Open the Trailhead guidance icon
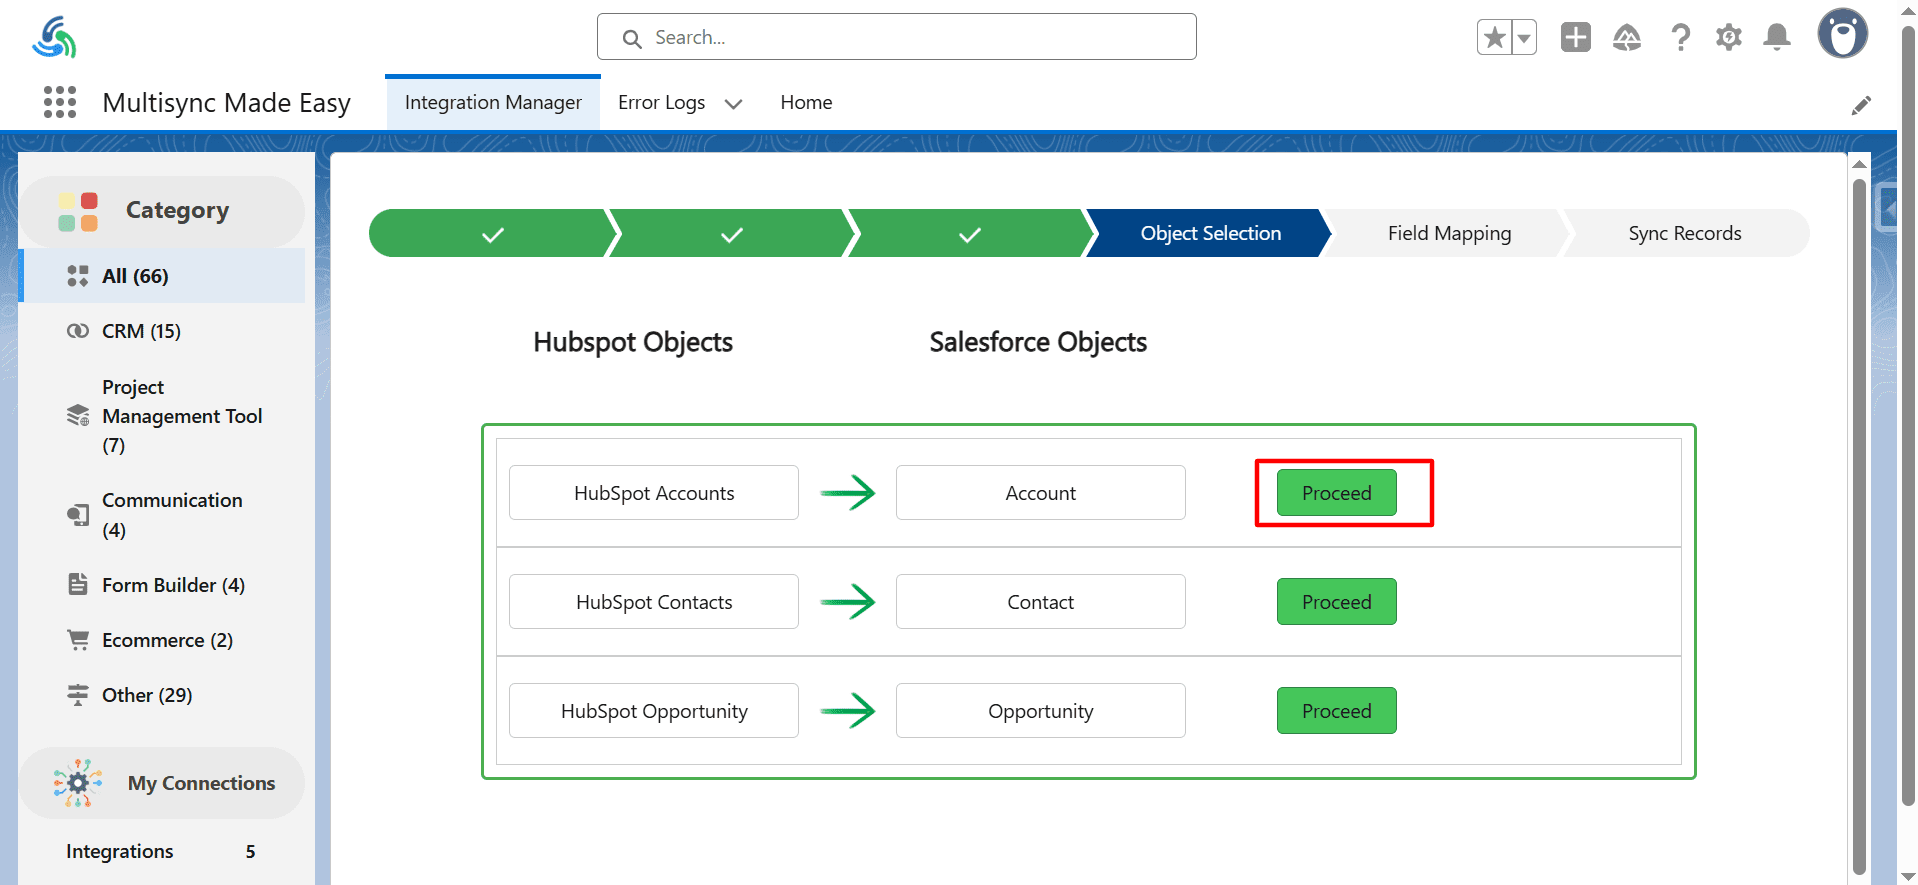 point(1626,38)
